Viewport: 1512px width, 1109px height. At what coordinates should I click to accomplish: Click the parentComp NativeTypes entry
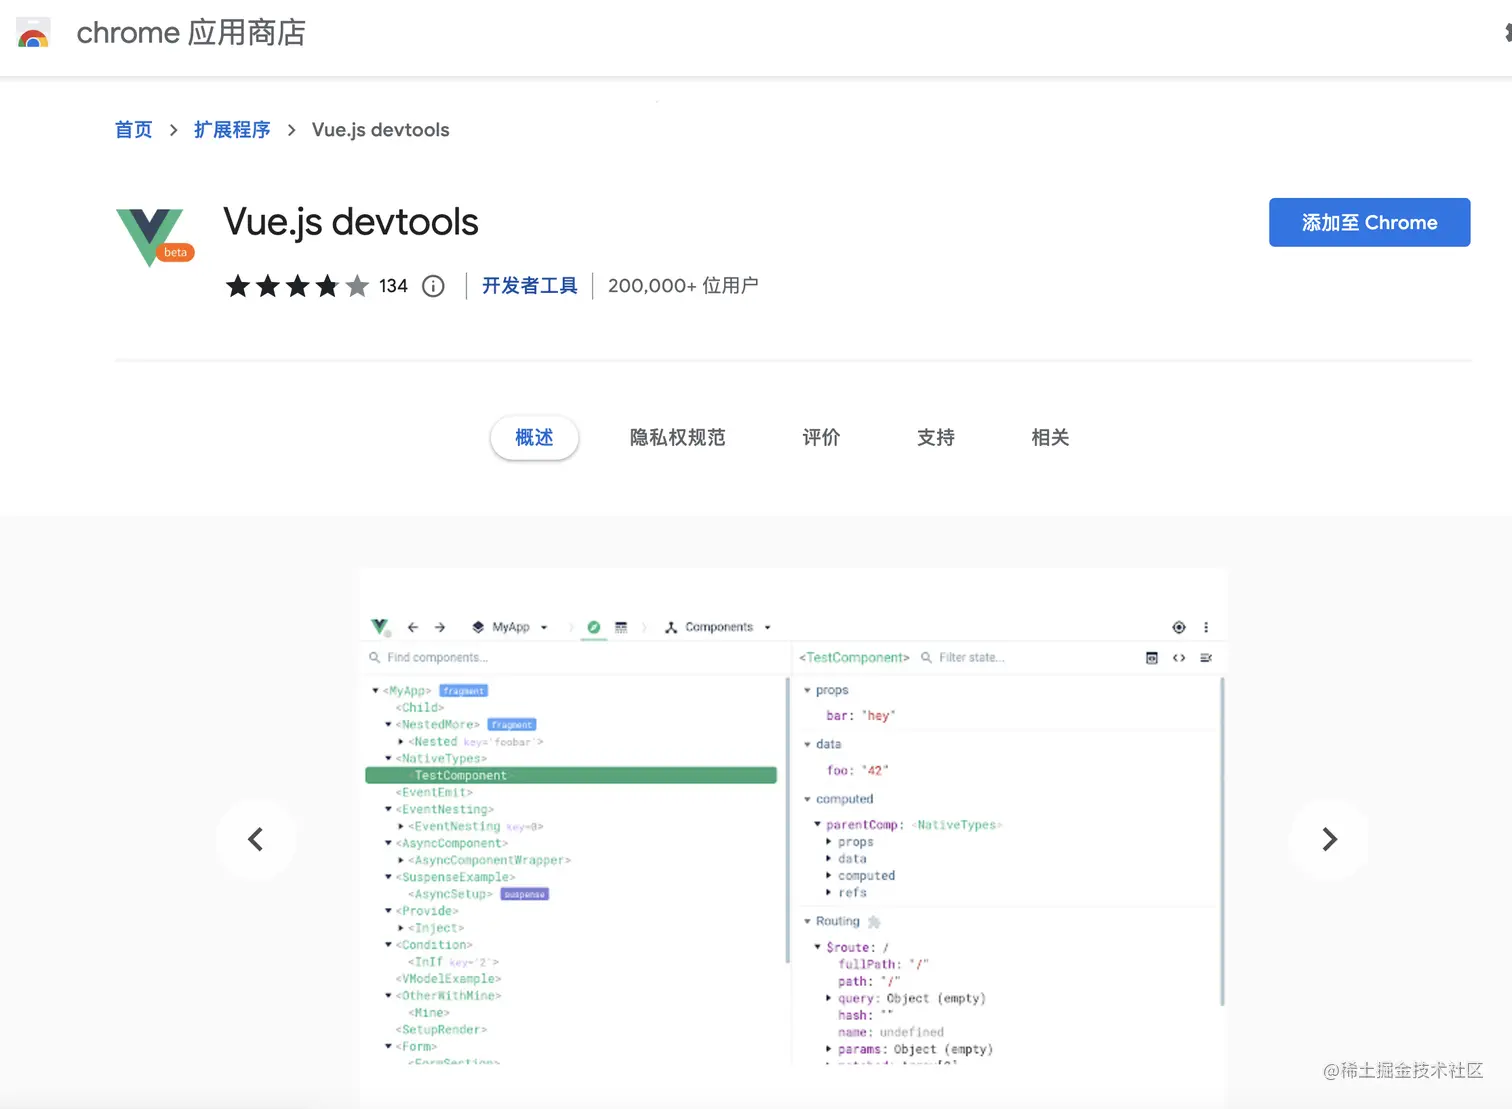point(914,825)
